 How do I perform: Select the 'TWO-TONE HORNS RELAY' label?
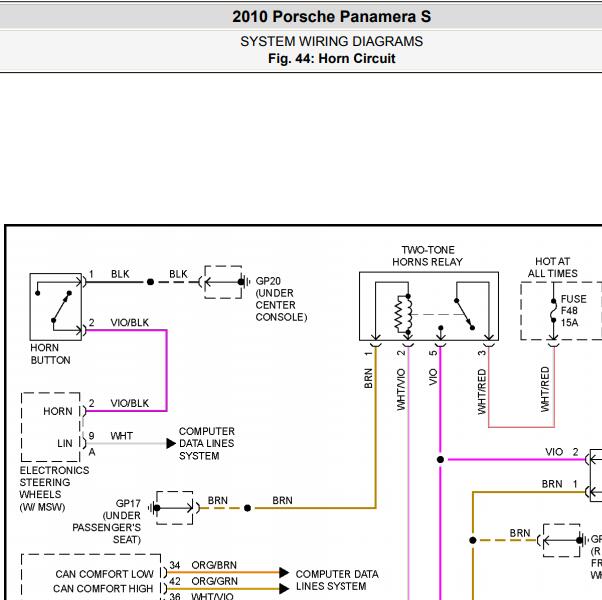427,256
